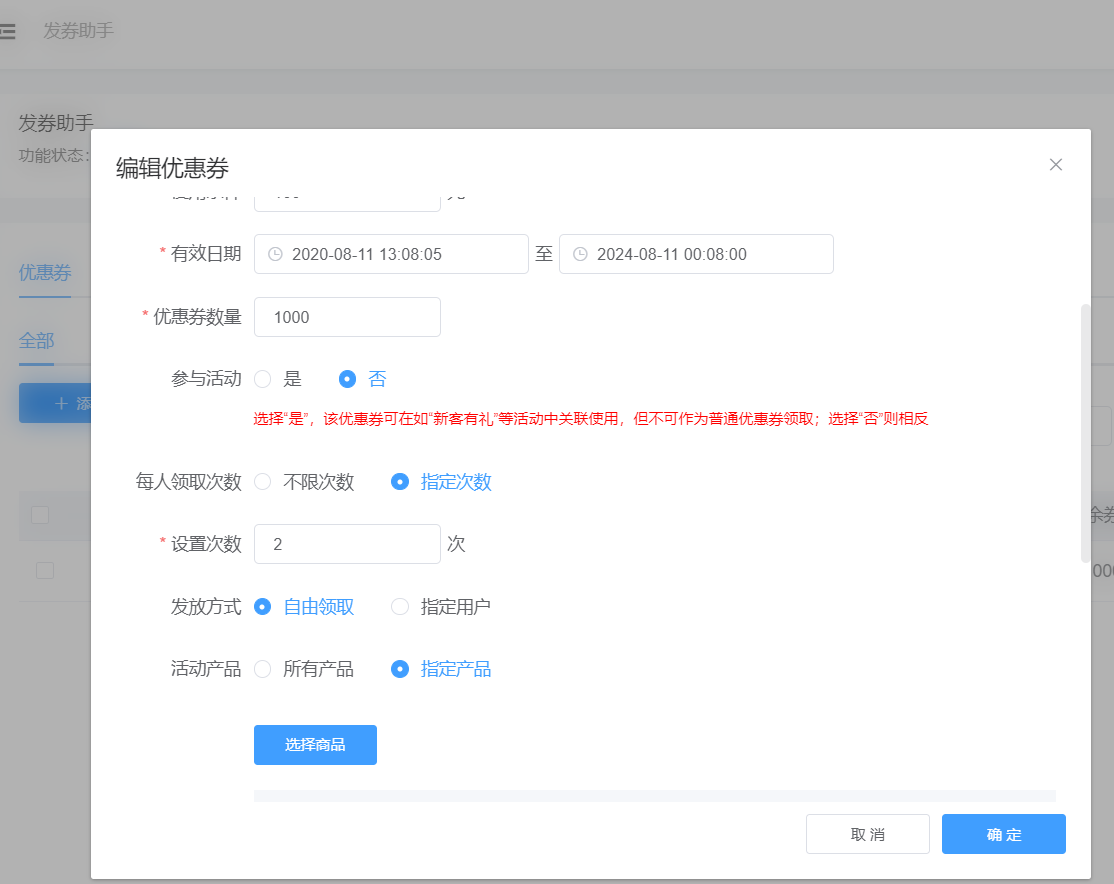Click the dialog vertical scrollbar

[x=1085, y=433]
